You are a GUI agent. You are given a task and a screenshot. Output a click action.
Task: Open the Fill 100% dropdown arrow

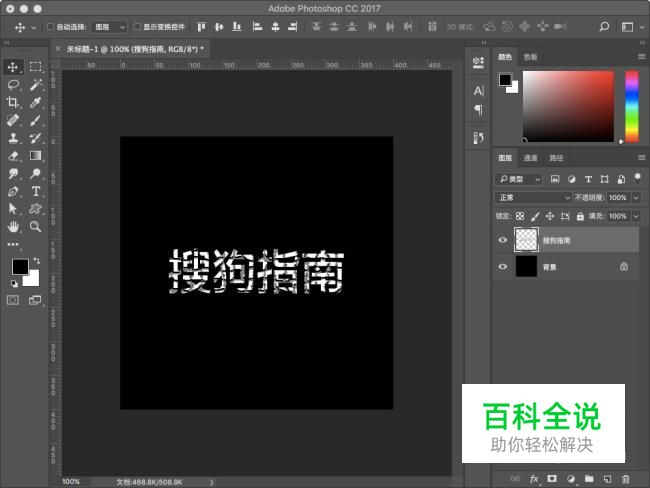pyautogui.click(x=636, y=216)
